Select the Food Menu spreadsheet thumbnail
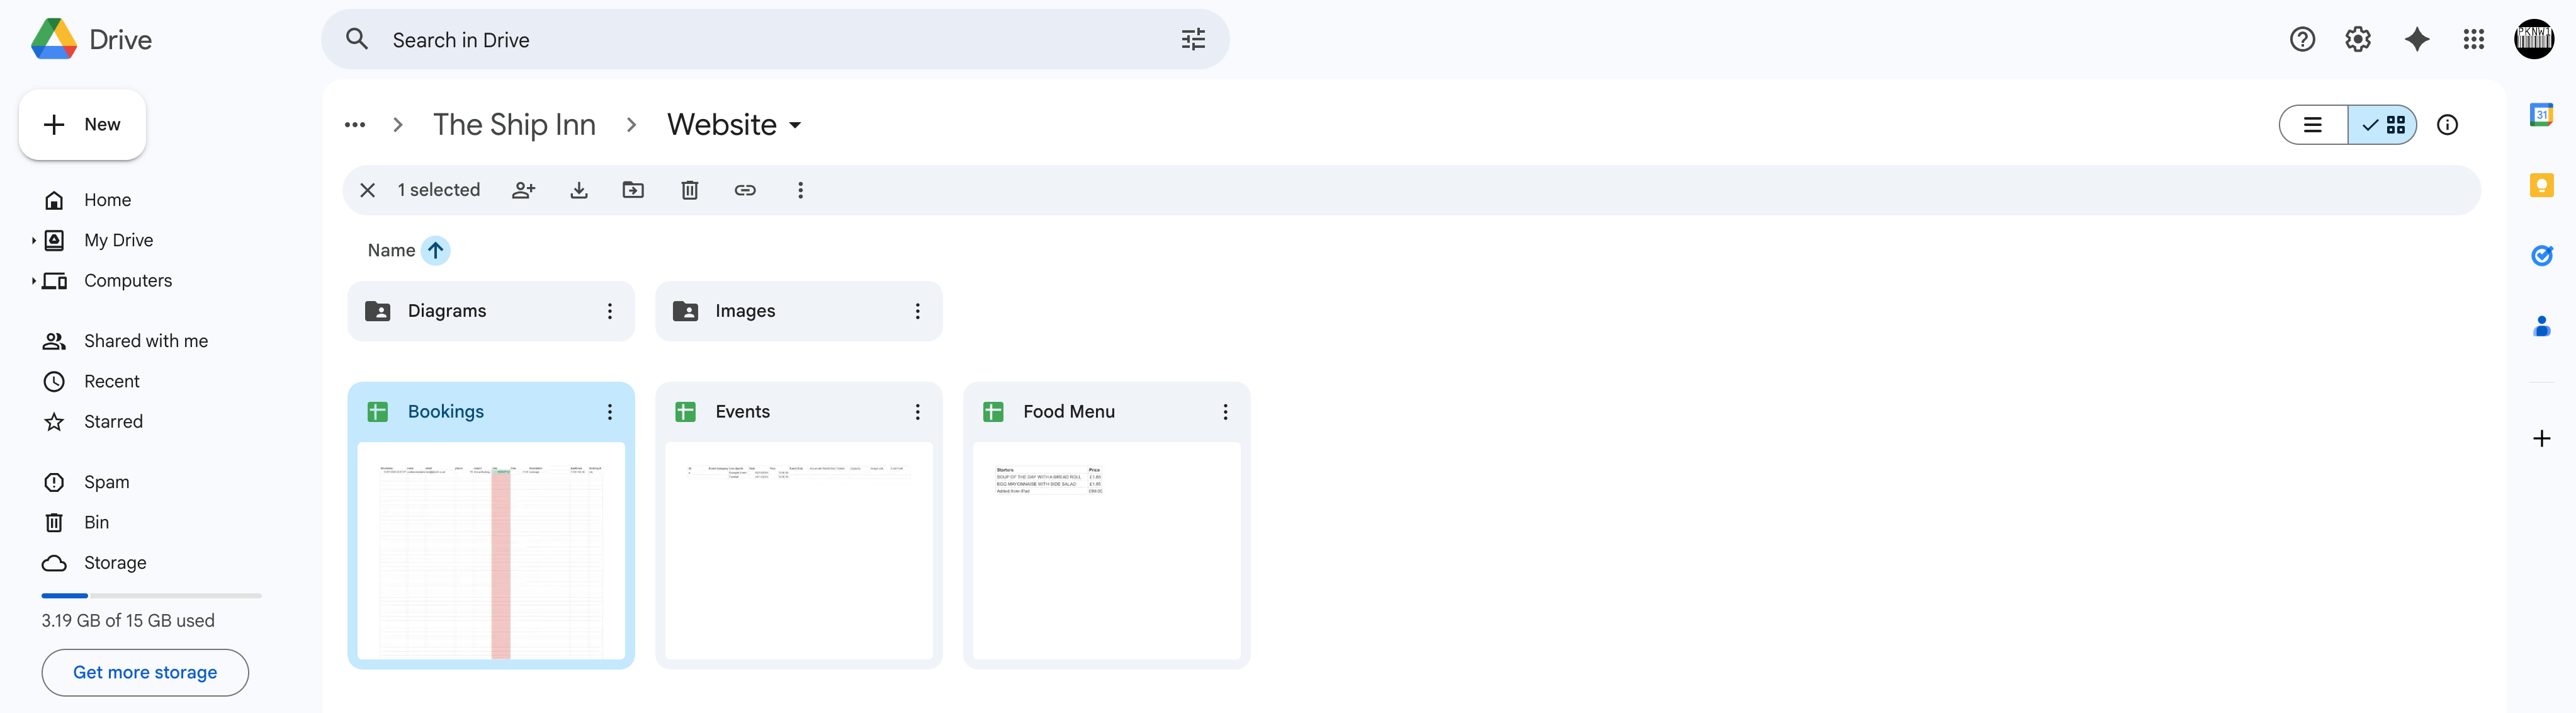2576x713 pixels. pyautogui.click(x=1107, y=551)
